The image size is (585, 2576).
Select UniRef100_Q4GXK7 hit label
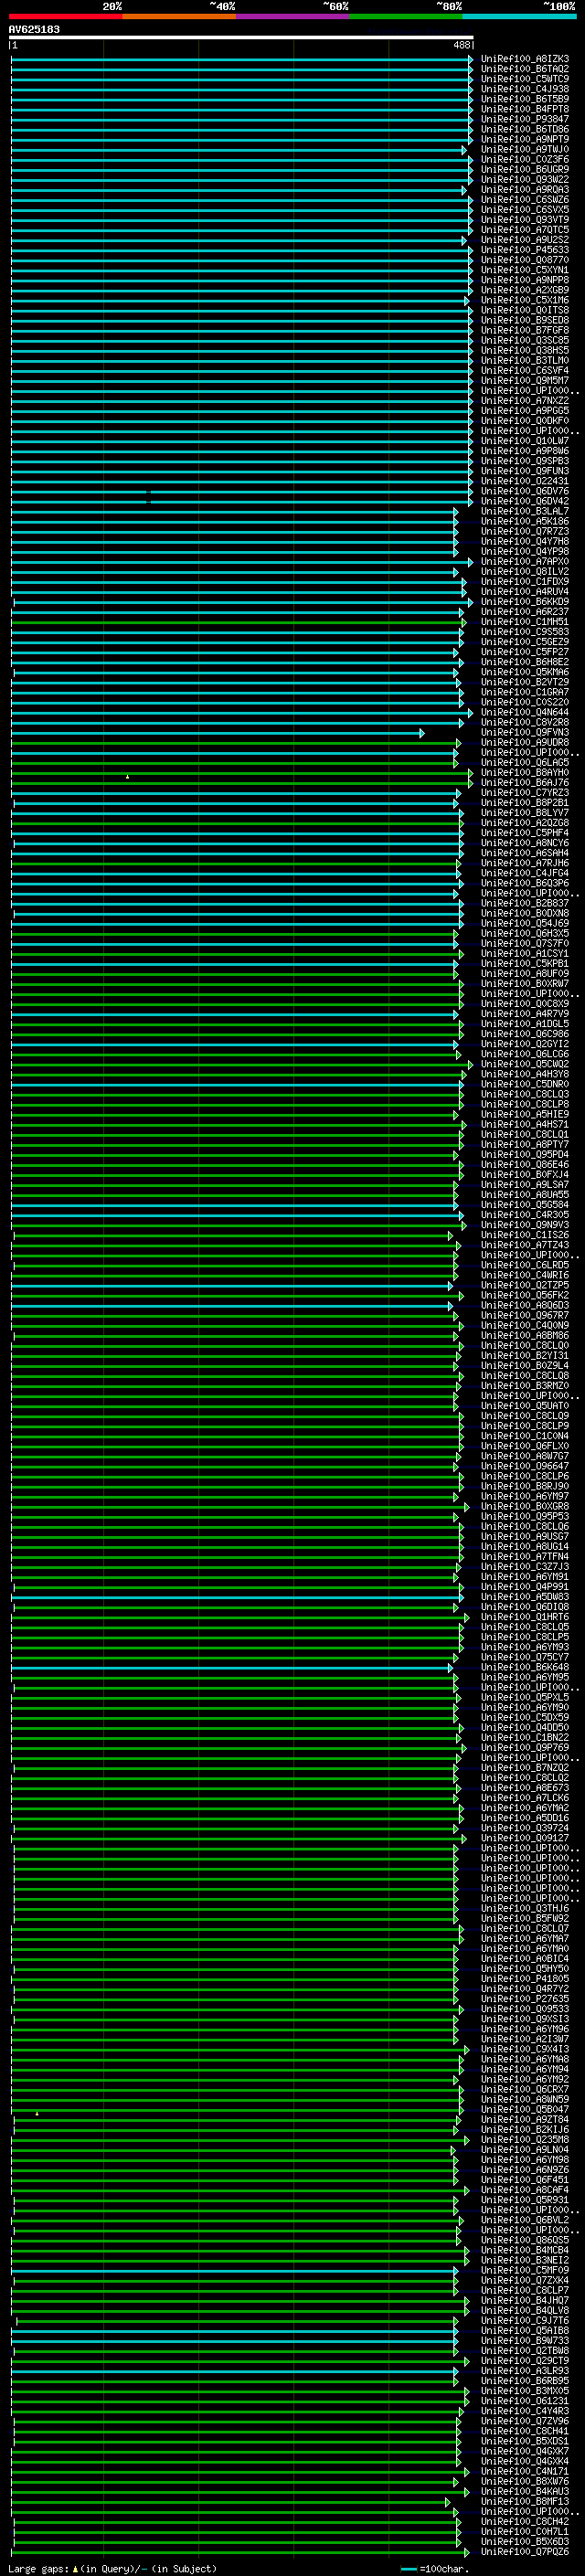coord(525,2451)
